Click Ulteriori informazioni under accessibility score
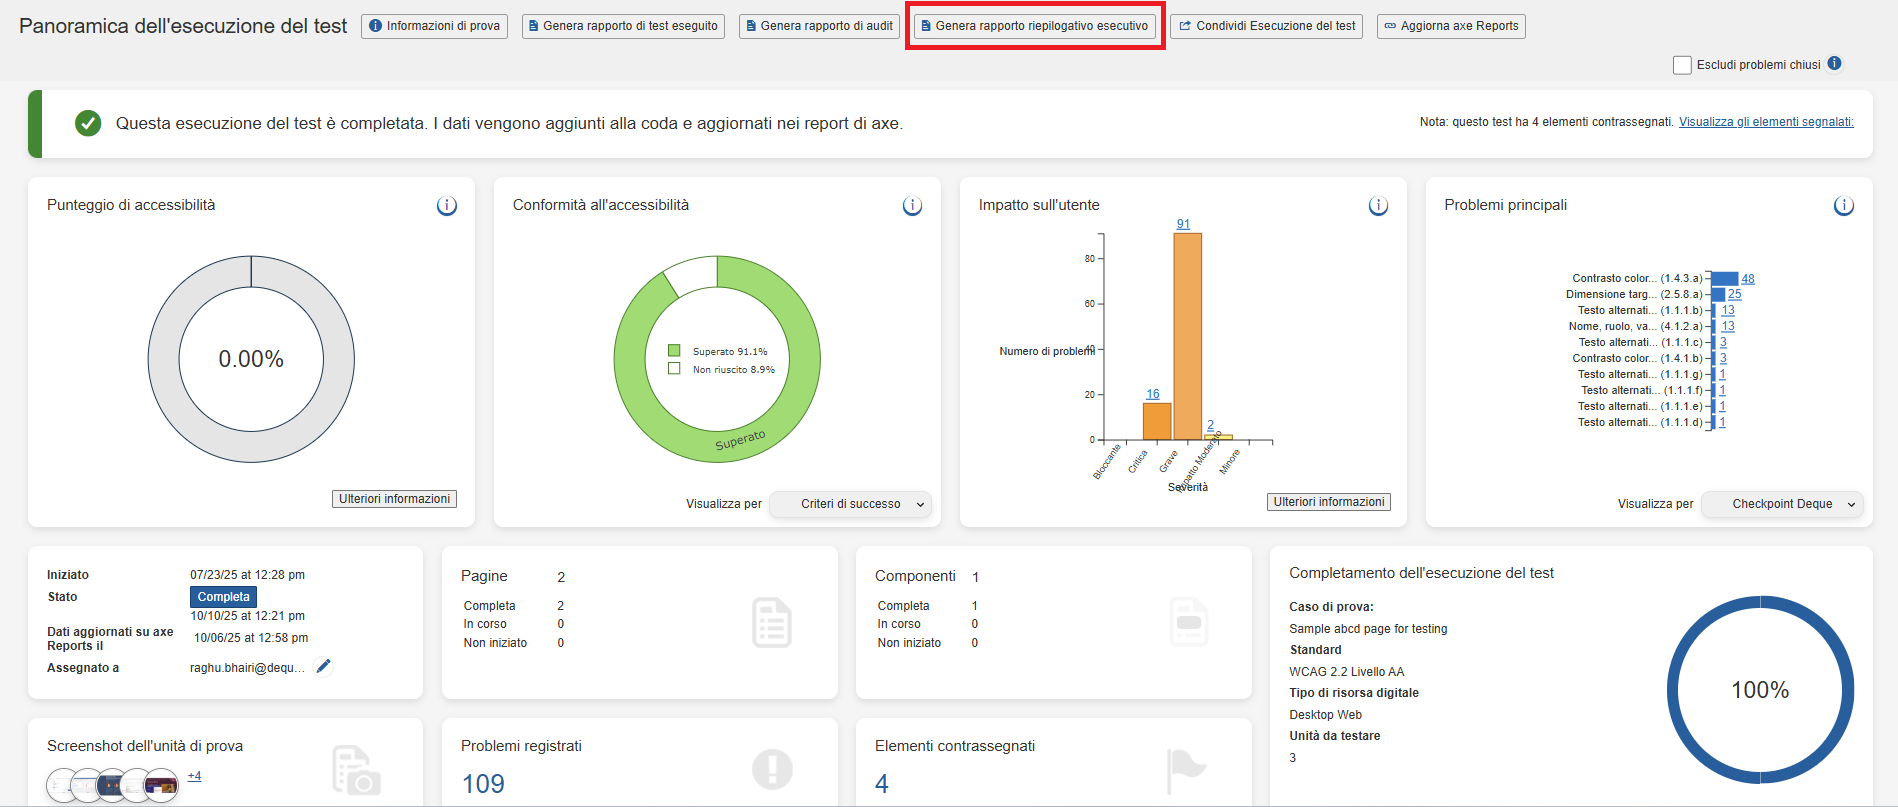 point(394,499)
